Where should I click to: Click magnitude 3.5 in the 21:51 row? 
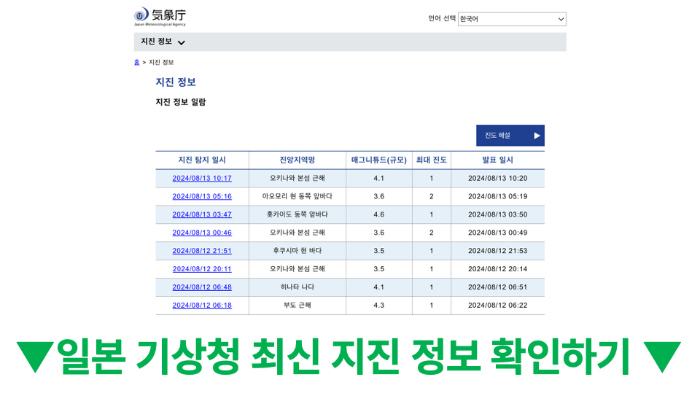point(379,251)
